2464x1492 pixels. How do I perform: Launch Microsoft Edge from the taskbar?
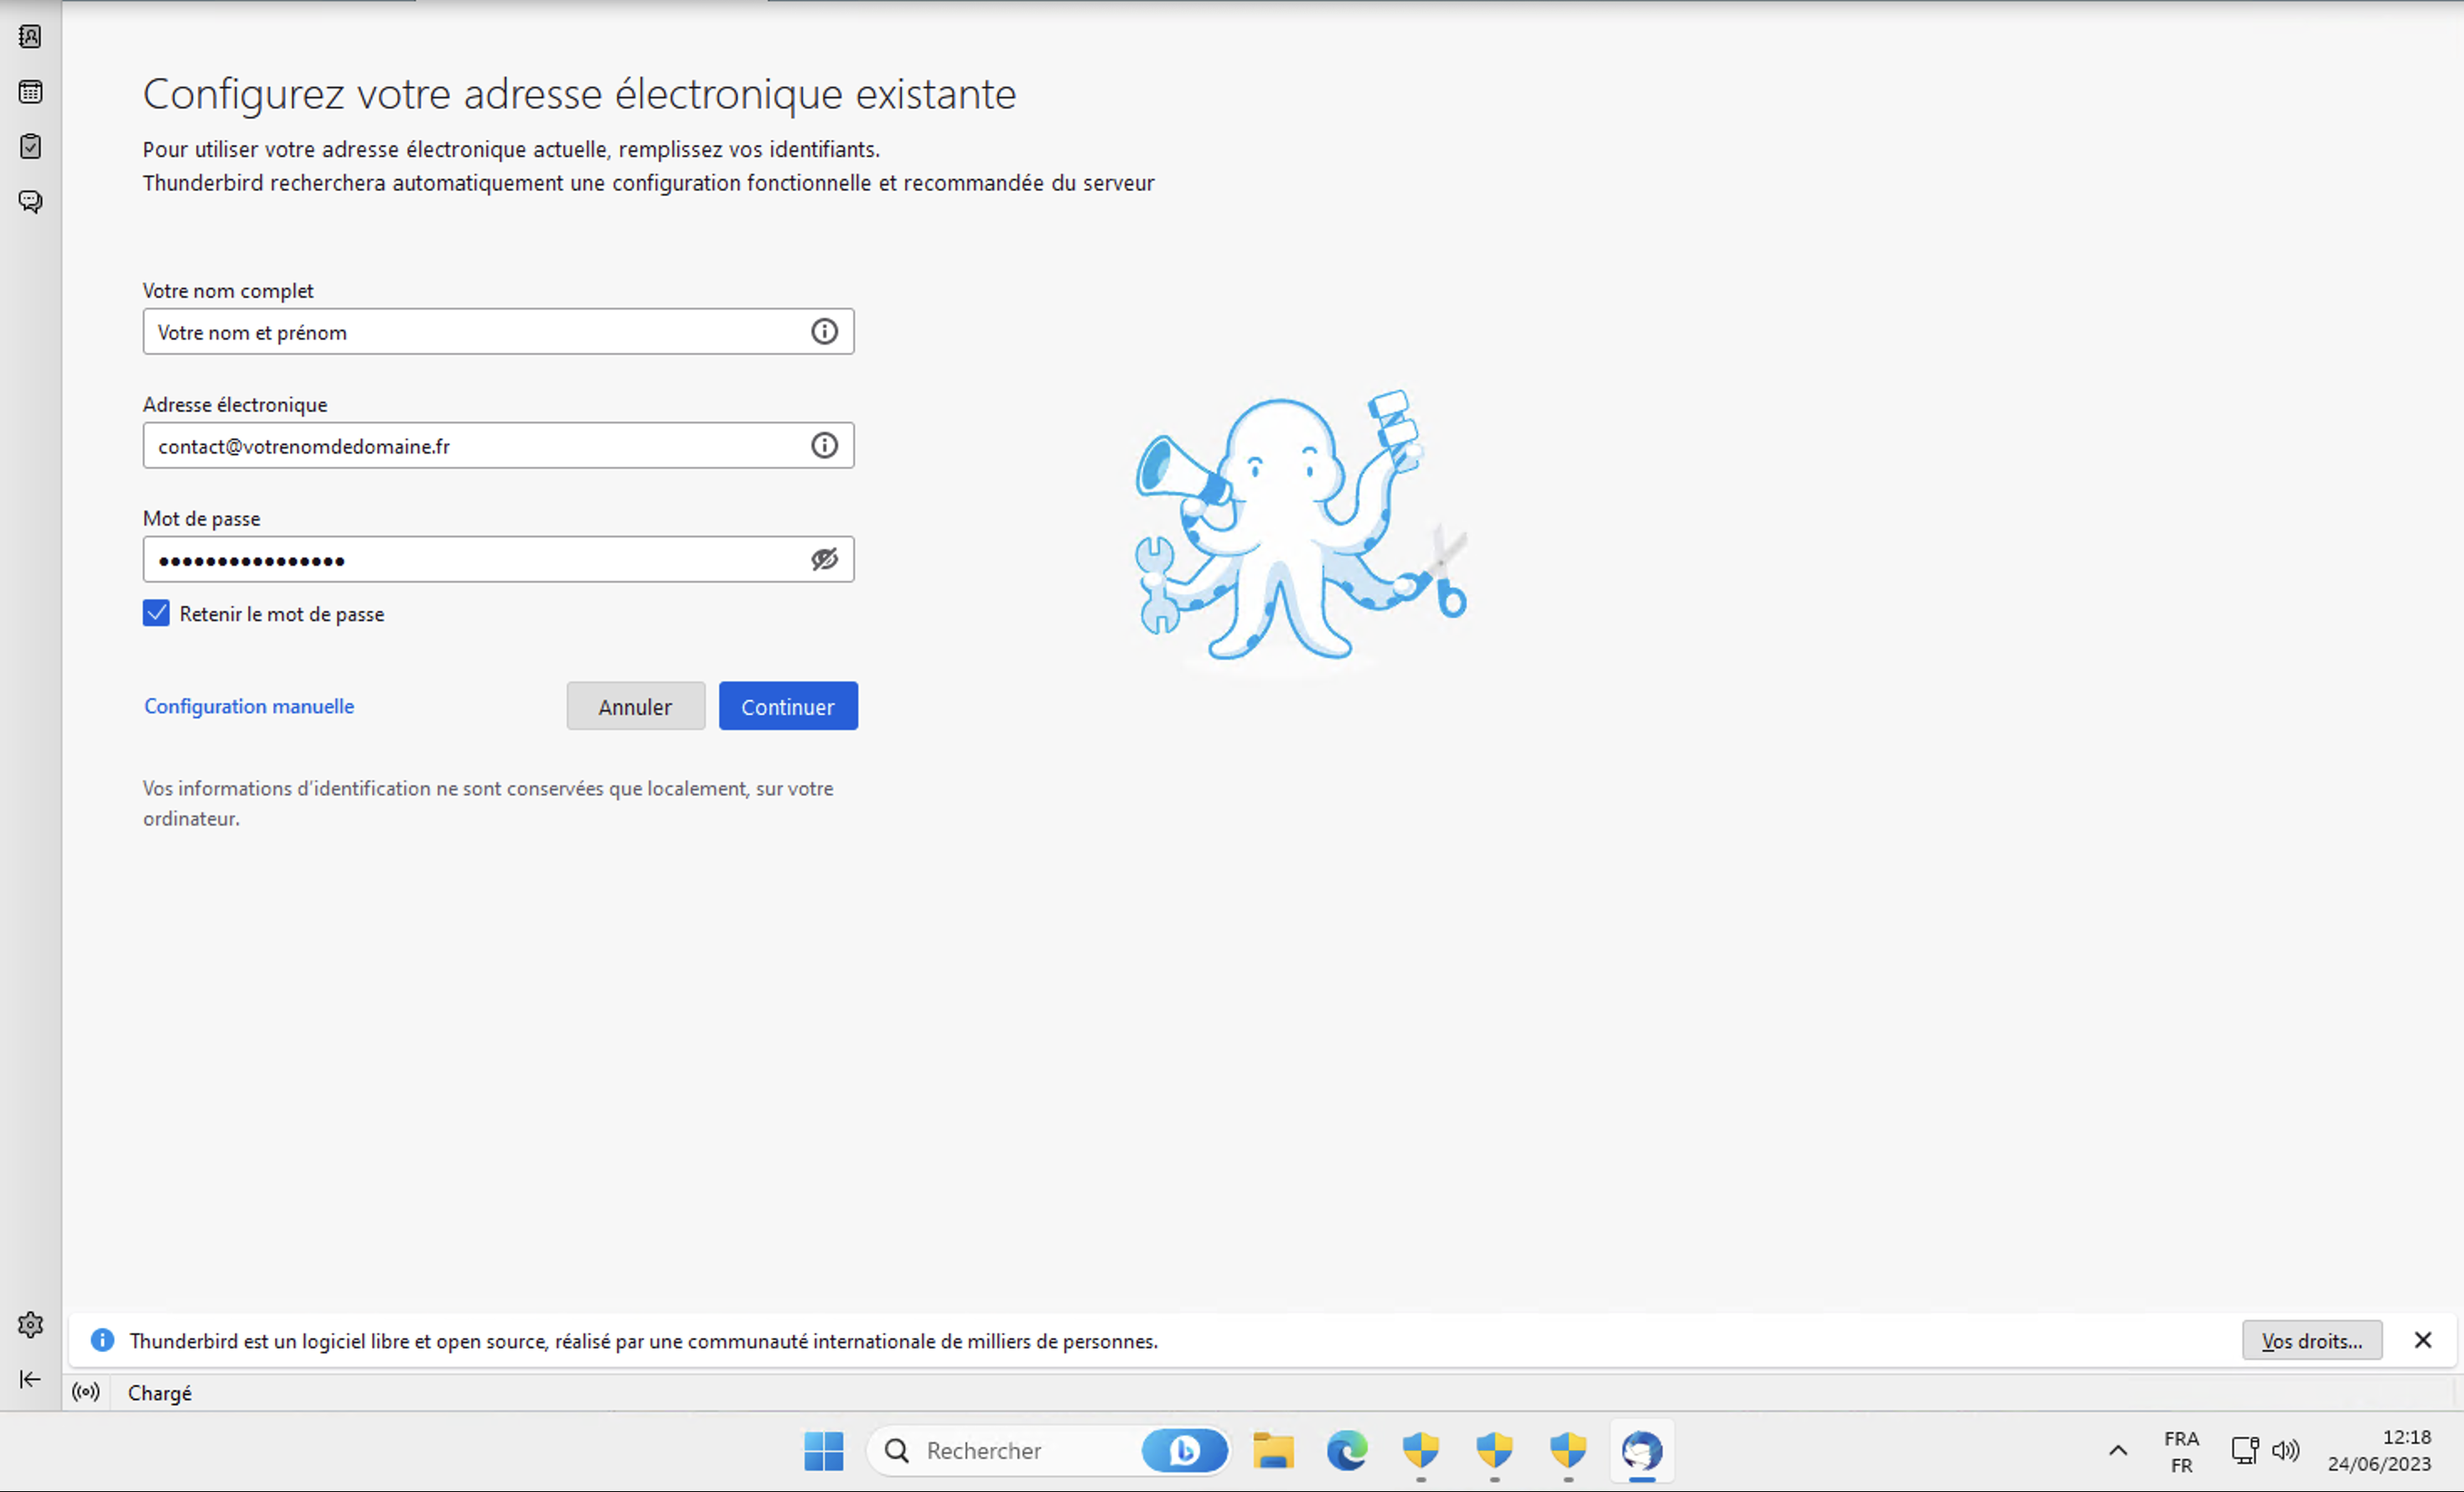1347,1451
